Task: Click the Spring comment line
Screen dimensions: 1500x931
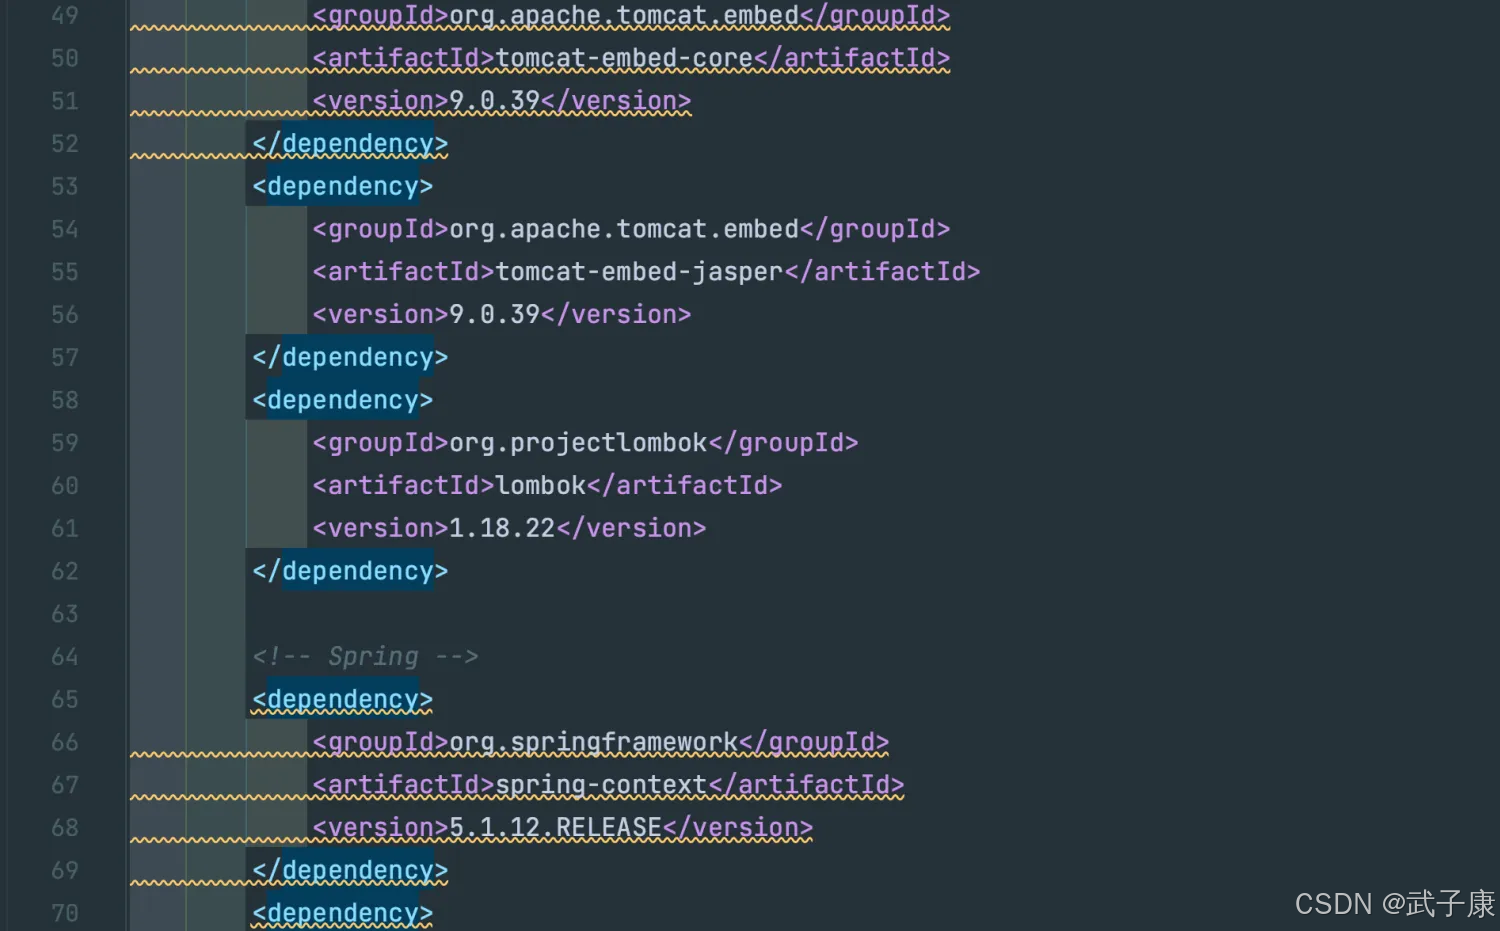Action: [x=365, y=656]
